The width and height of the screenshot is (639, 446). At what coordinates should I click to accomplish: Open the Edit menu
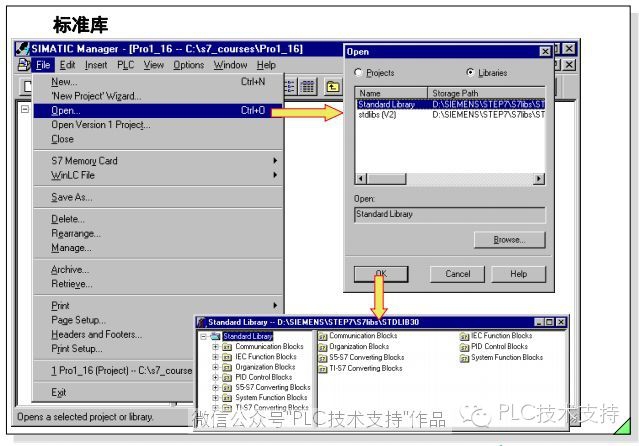coord(67,65)
